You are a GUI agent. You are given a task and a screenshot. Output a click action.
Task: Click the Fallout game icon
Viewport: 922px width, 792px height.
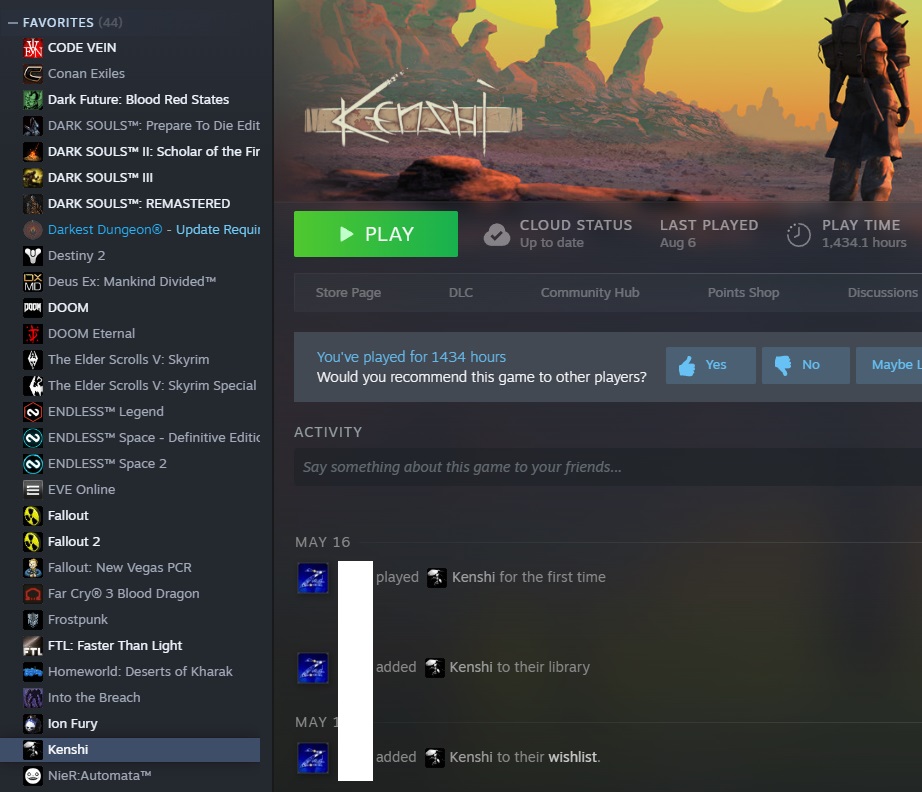pyautogui.click(x=33, y=516)
